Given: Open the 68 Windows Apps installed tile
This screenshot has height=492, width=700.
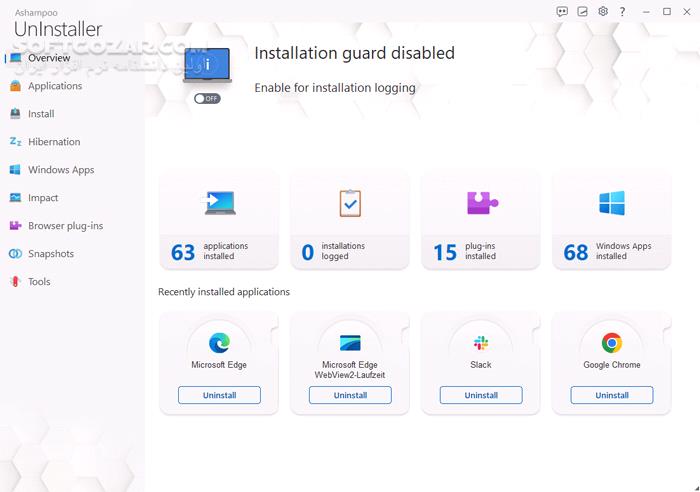Looking at the screenshot, I should pyautogui.click(x=612, y=222).
